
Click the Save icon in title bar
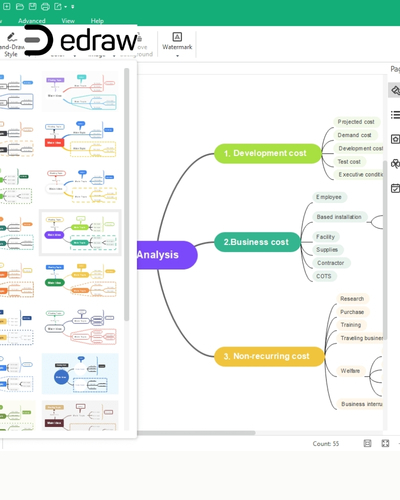tap(32, 6)
